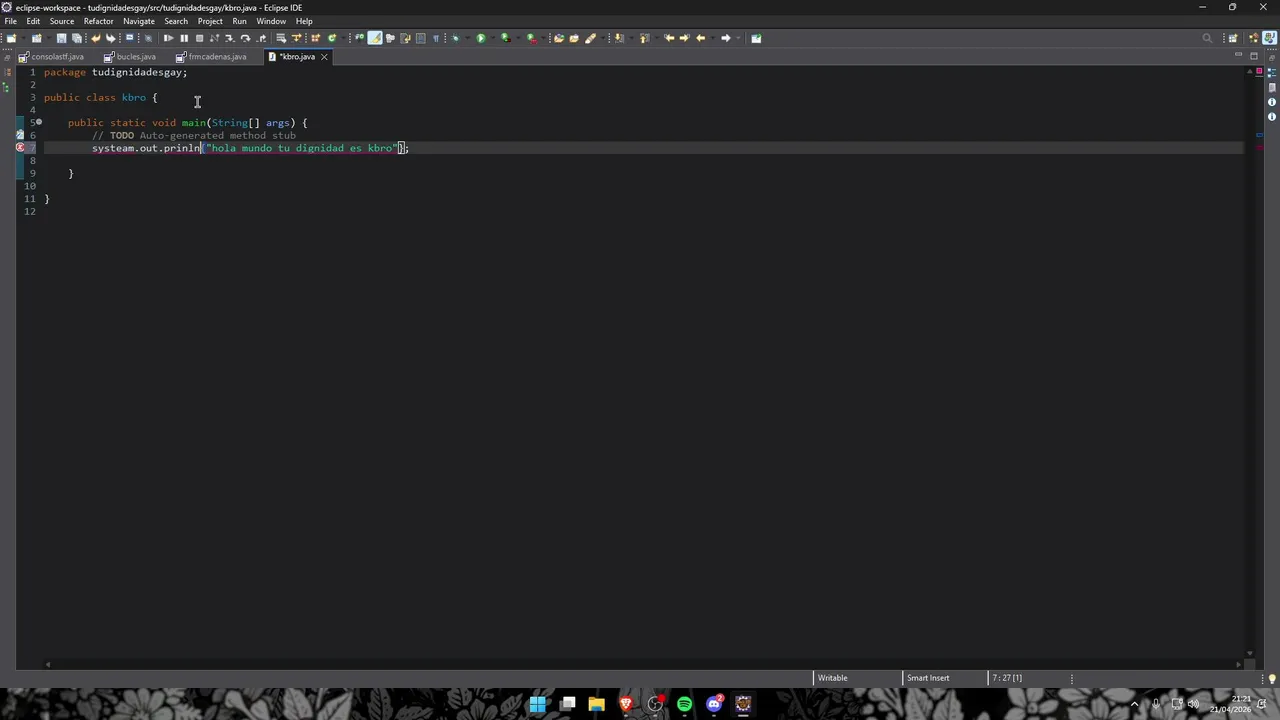Open the Edit menu

[33, 21]
